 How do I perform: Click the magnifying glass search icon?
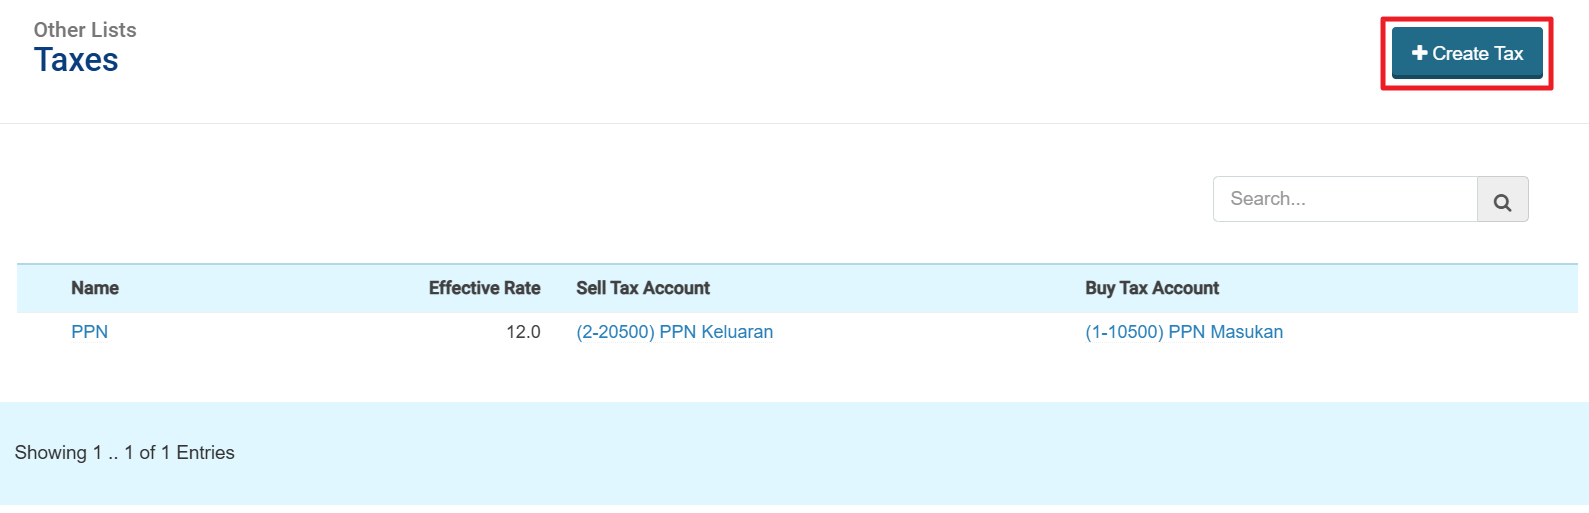tap(1502, 200)
